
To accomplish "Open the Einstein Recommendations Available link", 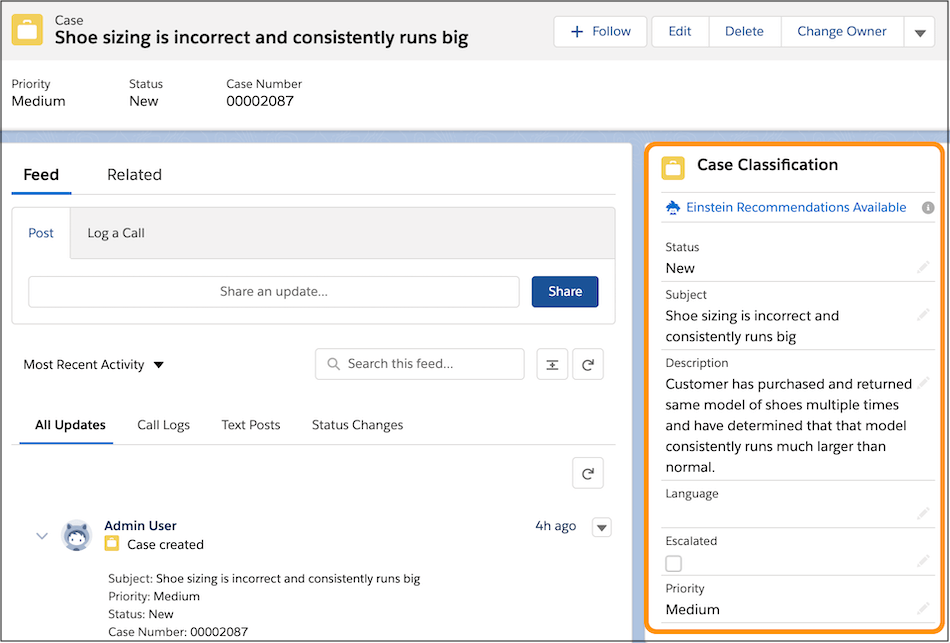I will [796, 208].
